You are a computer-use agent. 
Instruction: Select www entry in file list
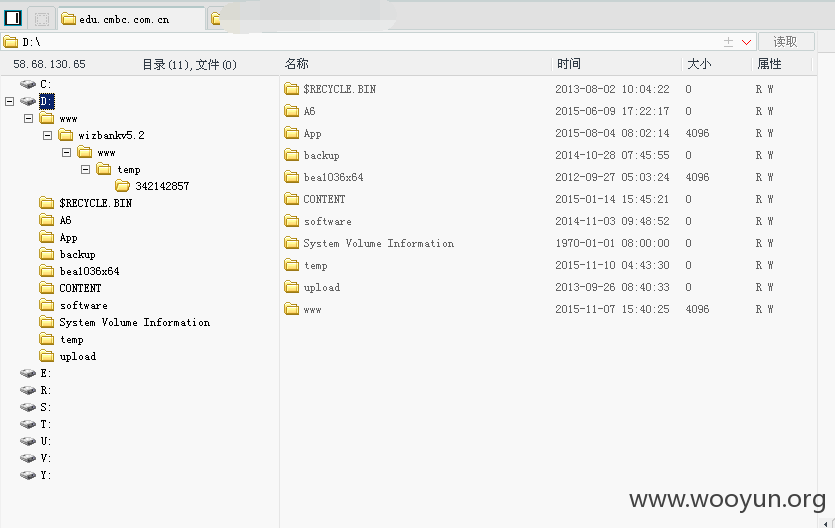313,309
